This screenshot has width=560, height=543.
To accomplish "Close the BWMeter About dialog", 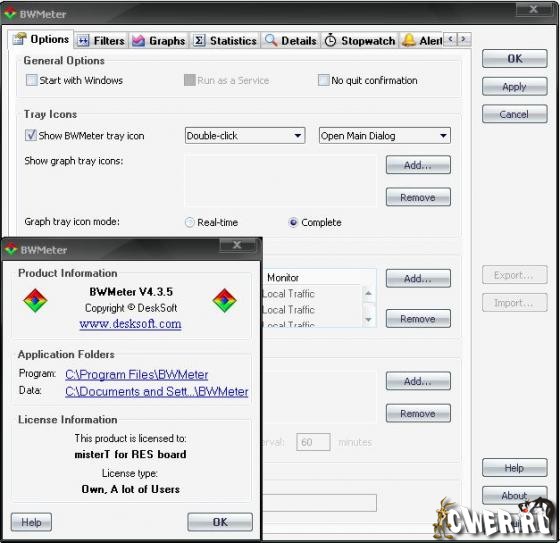I will tap(237, 245).
